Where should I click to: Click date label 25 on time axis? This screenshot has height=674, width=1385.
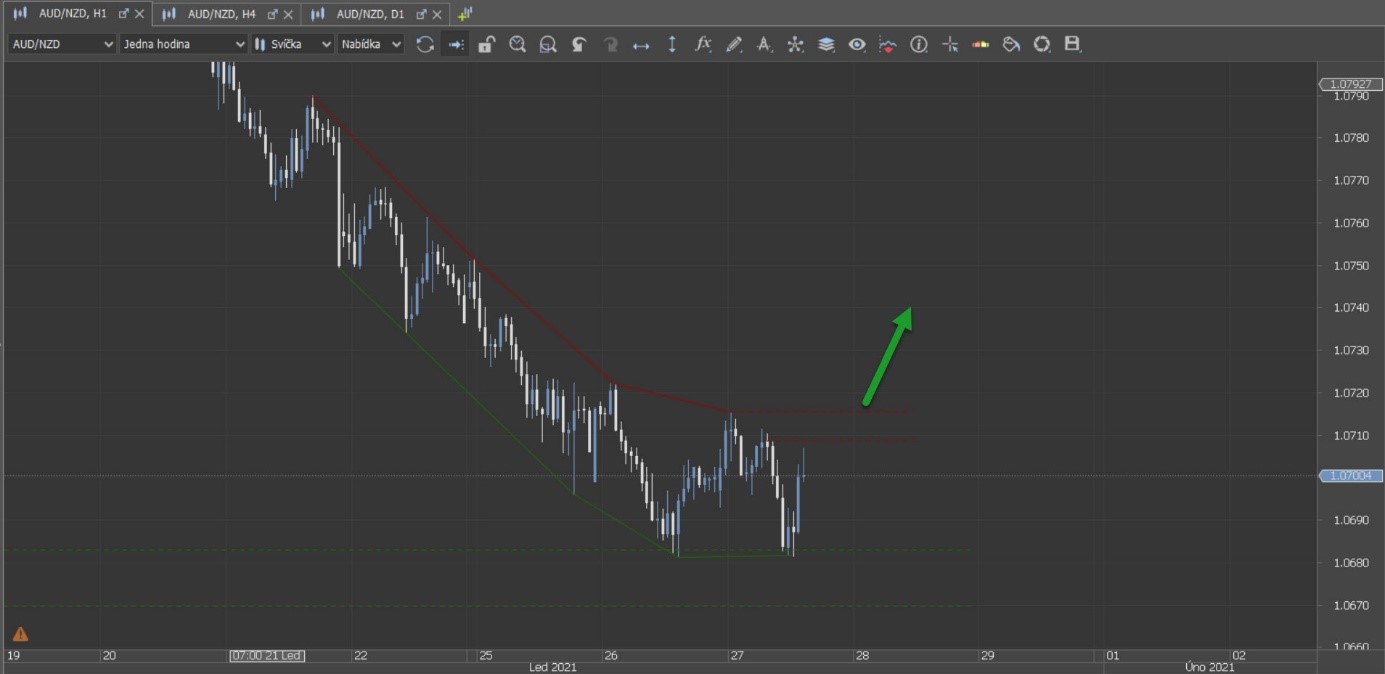(486, 656)
